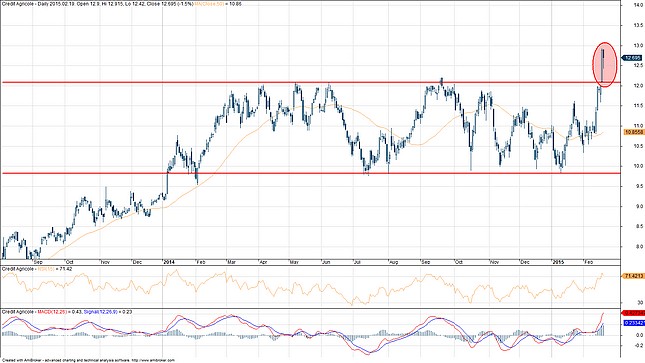
Task: Click the dark 12.695 last-price tag
Action: [x=632, y=58]
